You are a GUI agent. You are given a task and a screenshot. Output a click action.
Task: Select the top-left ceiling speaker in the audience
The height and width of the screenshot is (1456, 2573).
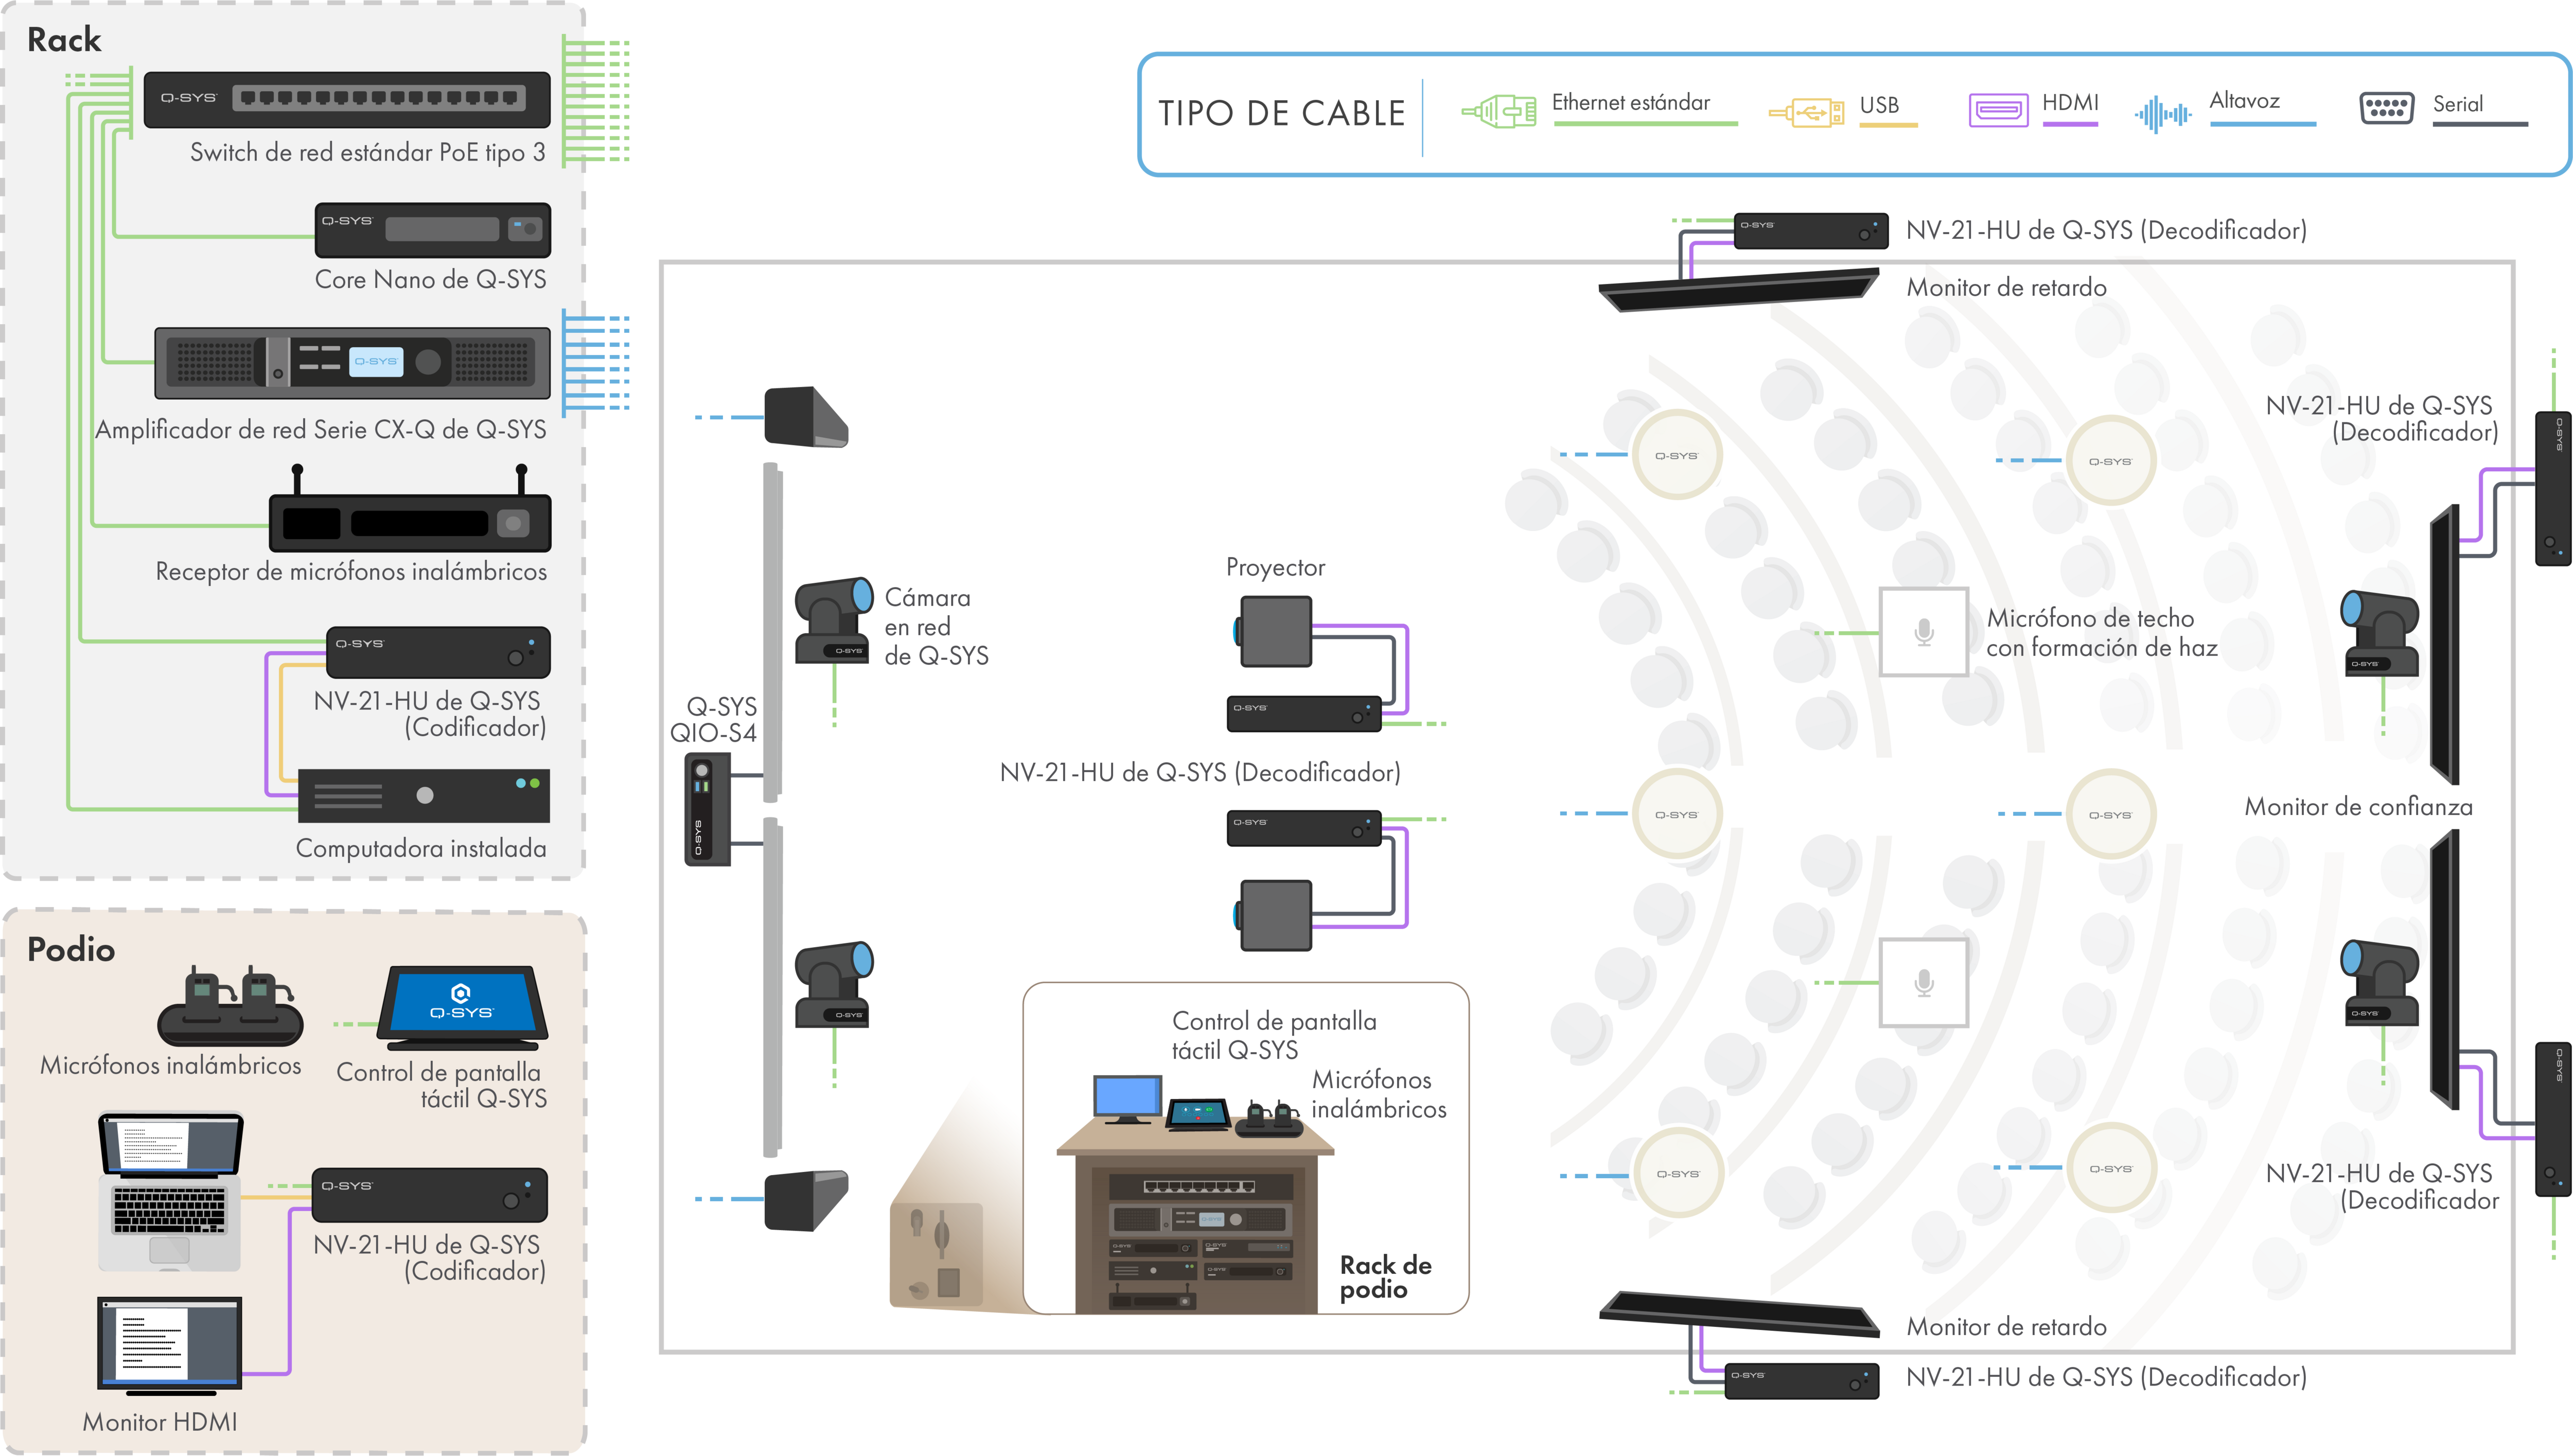(x=1677, y=455)
